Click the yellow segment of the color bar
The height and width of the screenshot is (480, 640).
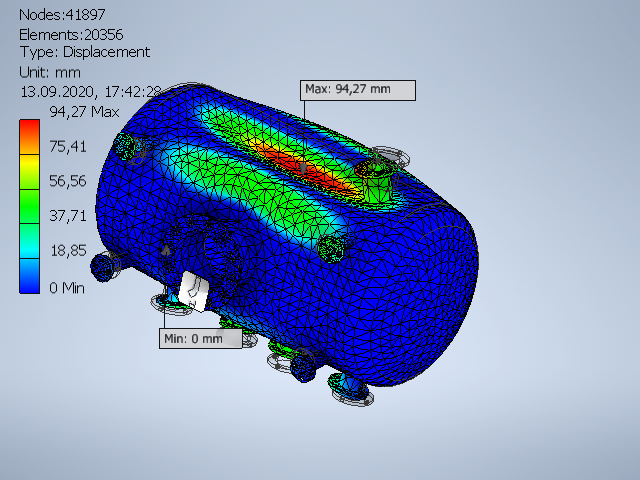[29, 171]
